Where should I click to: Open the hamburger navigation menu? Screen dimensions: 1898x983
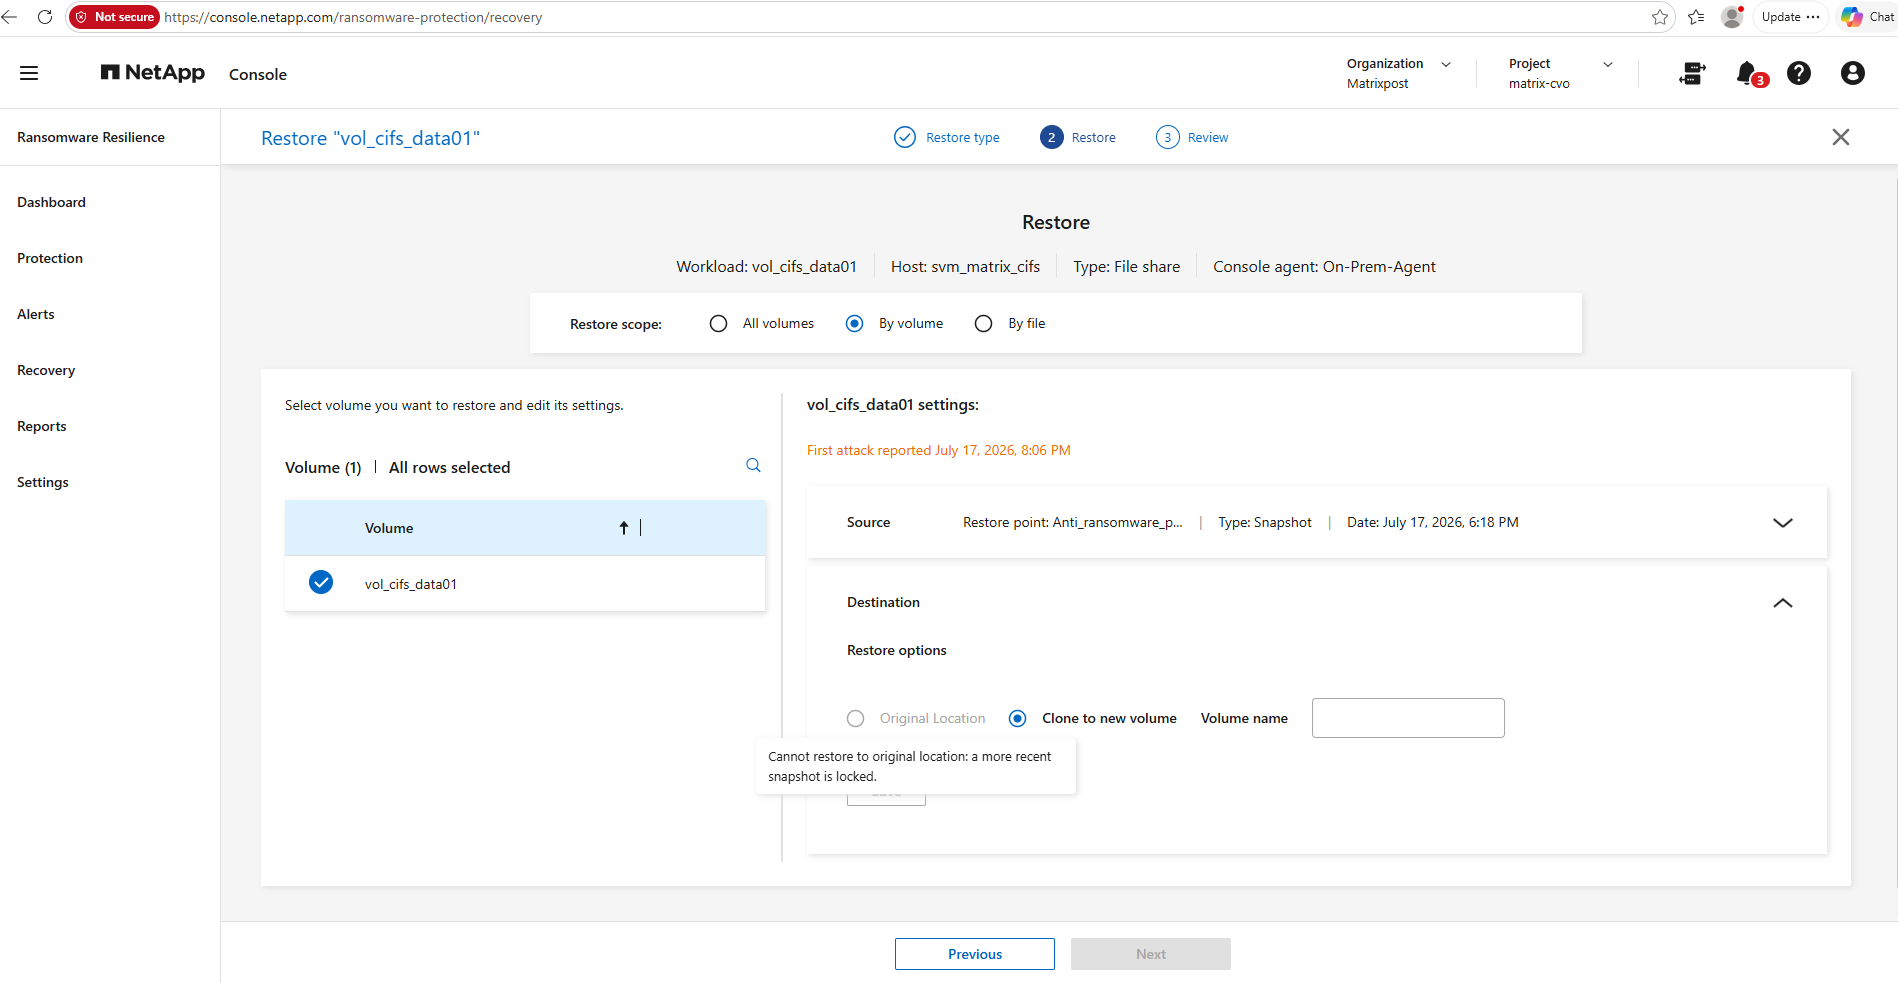coord(29,73)
